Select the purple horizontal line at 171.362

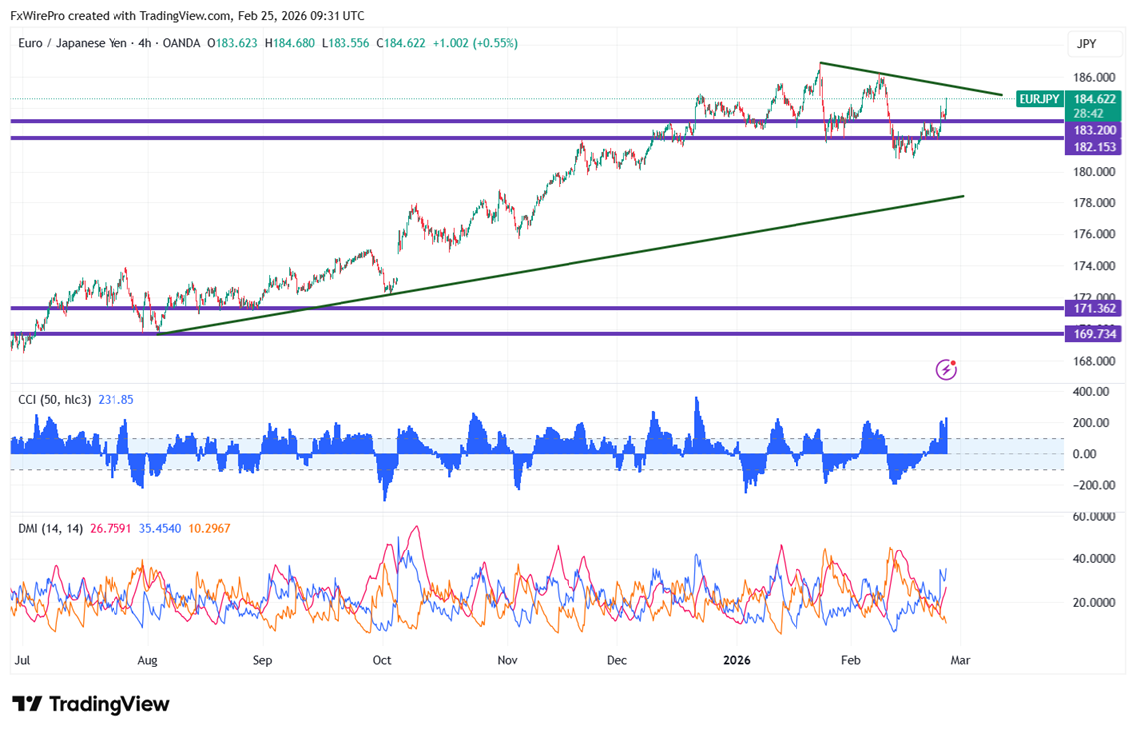click(x=537, y=308)
